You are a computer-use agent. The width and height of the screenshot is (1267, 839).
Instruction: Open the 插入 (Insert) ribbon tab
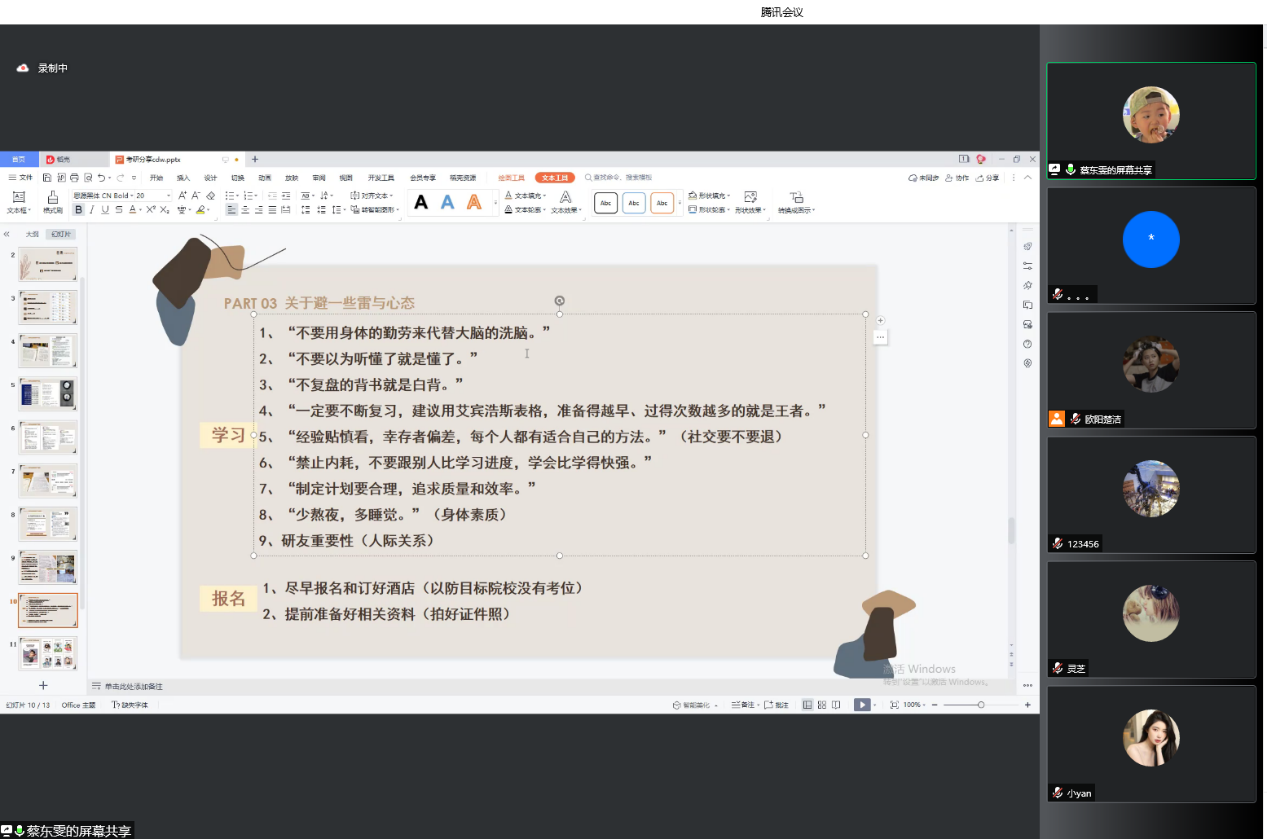pyautogui.click(x=183, y=177)
